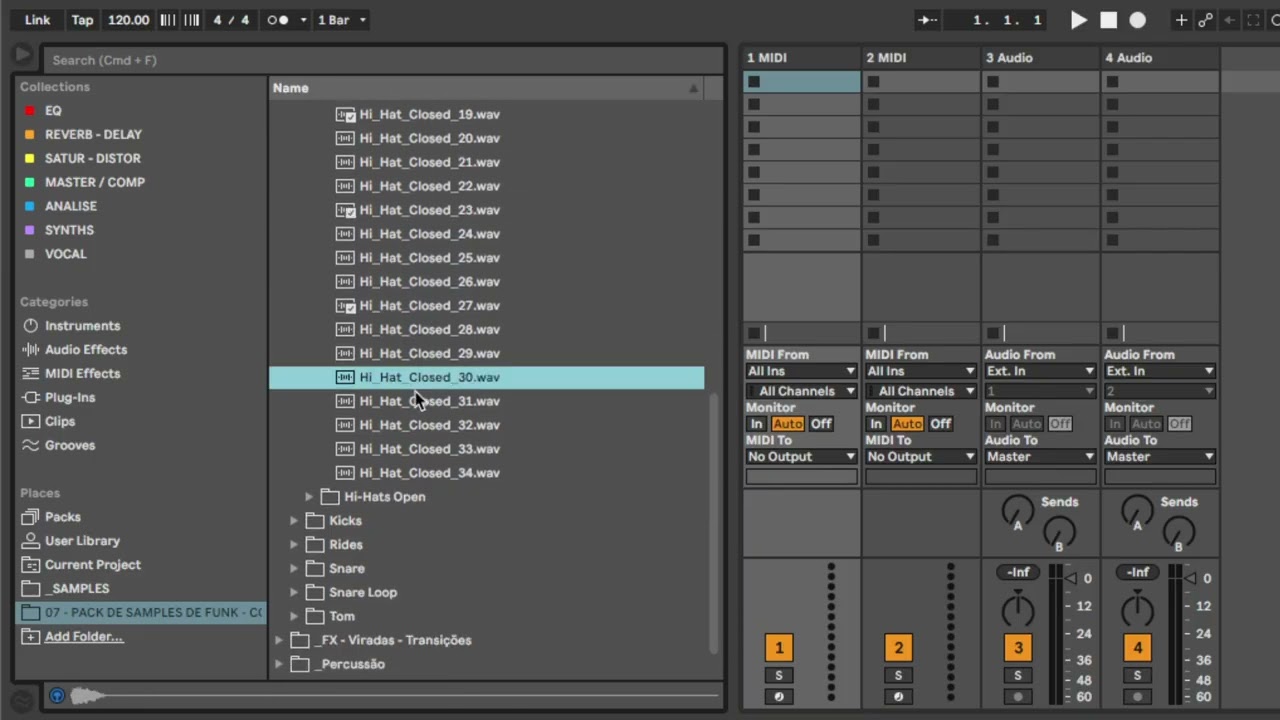This screenshot has height=720, width=1280.
Task: Click the MIDI Arrangement Overdub plus icon
Action: click(x=1181, y=20)
